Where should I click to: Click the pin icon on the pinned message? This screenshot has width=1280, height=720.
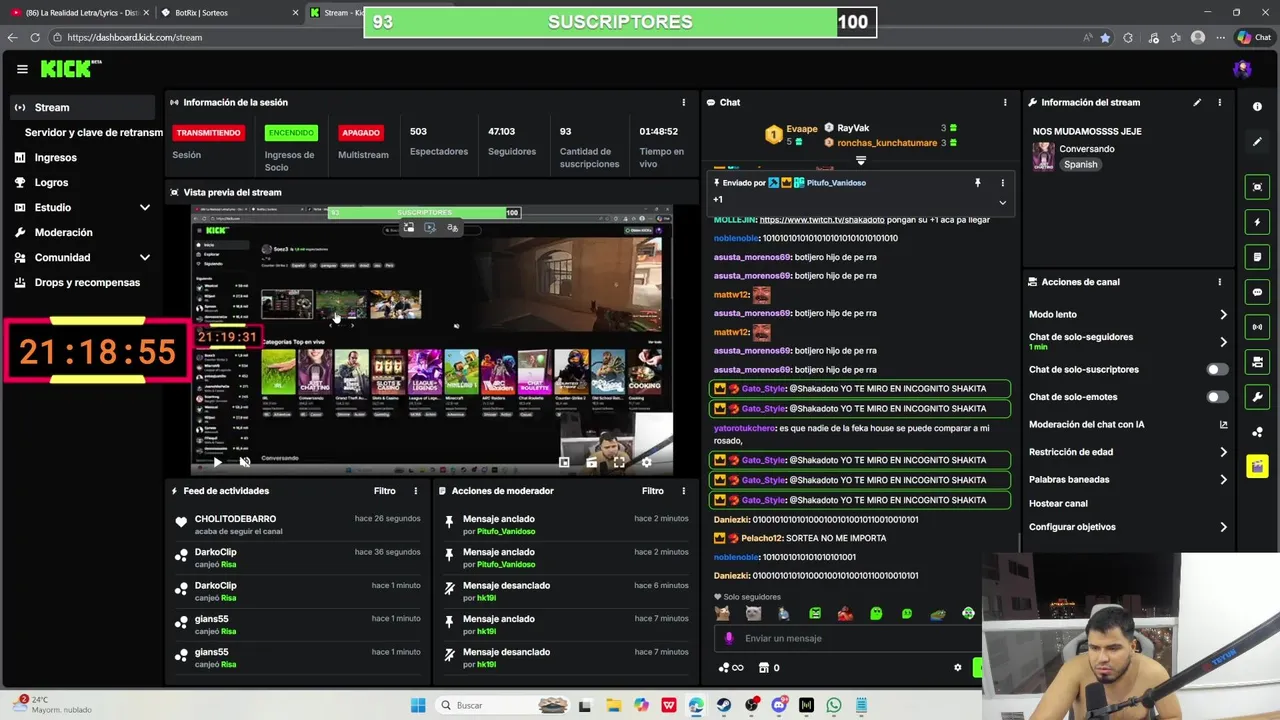point(977,183)
